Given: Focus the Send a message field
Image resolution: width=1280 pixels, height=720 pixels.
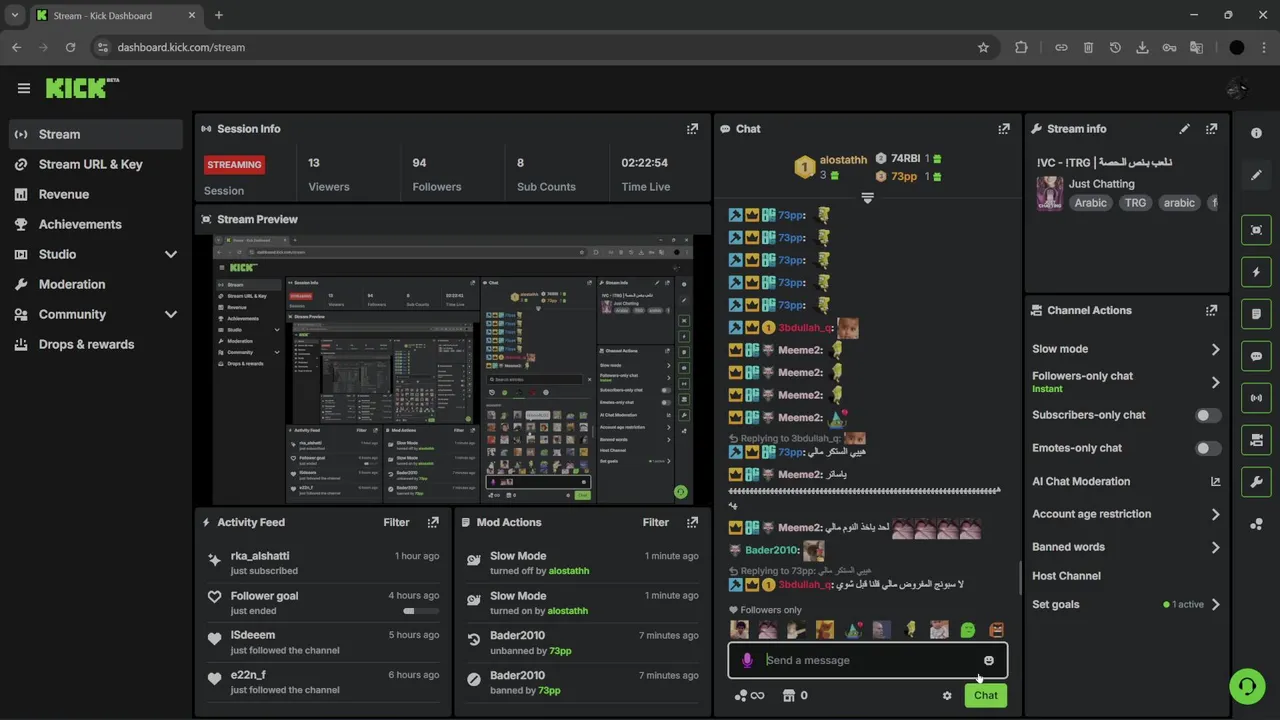Looking at the screenshot, I should click(x=868, y=660).
